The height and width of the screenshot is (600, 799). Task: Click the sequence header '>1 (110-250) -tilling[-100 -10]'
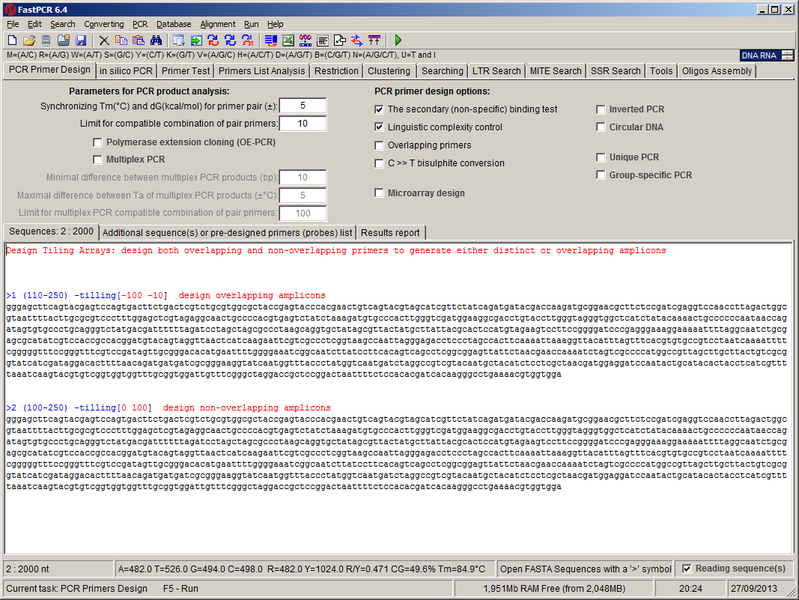coord(87,295)
